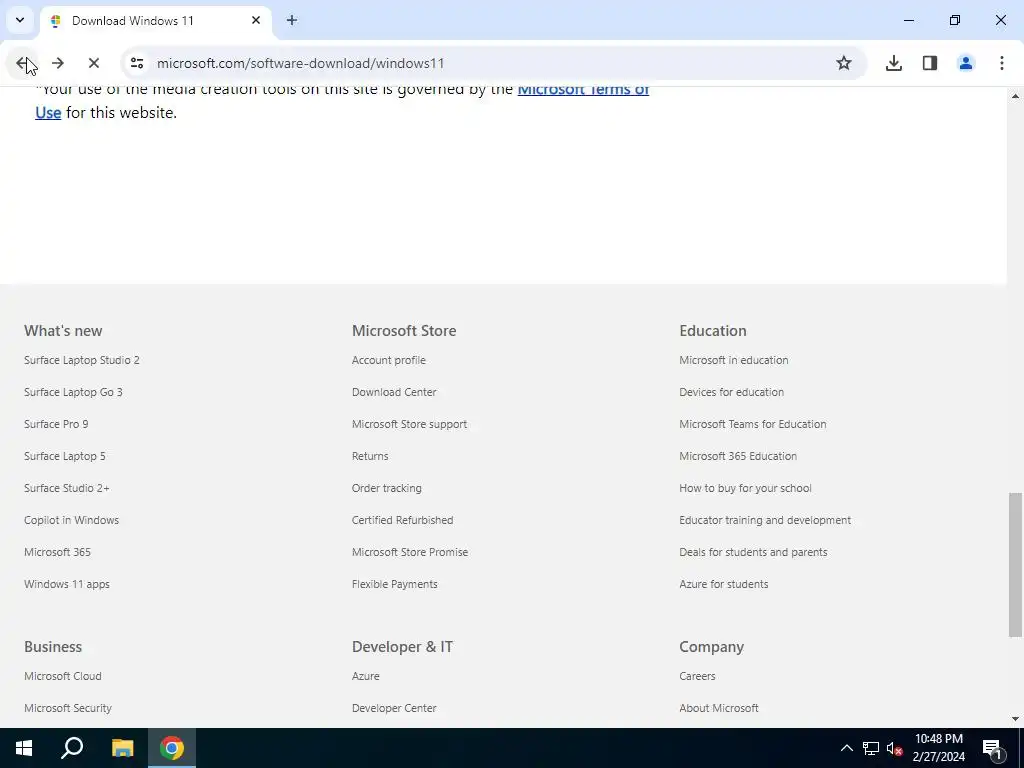Open a new tab with plus button

292,20
